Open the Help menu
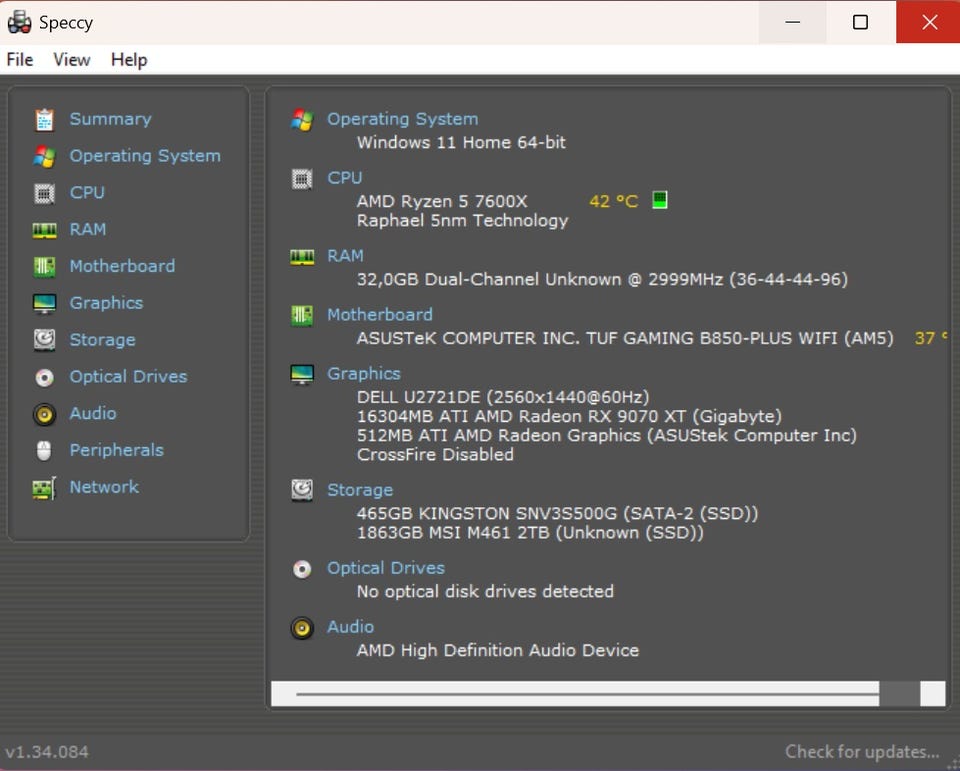This screenshot has height=771, width=960. point(129,59)
